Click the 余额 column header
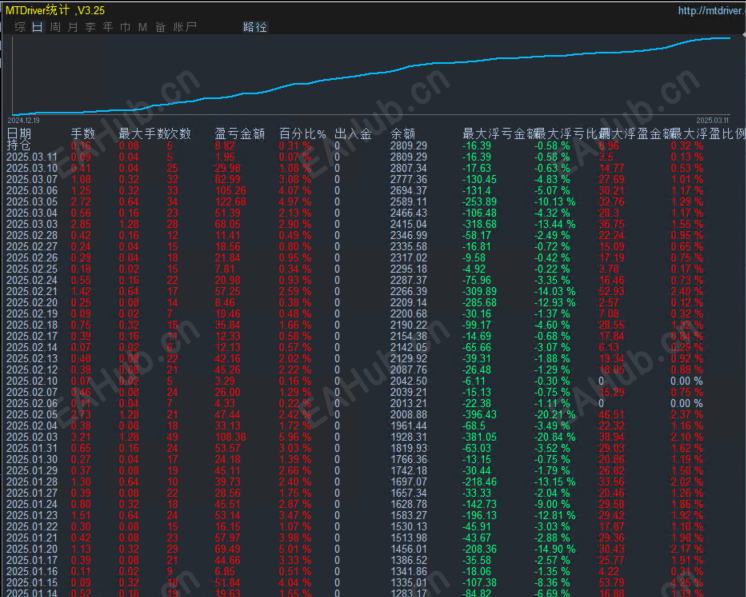This screenshot has height=597, width=746. coord(402,134)
